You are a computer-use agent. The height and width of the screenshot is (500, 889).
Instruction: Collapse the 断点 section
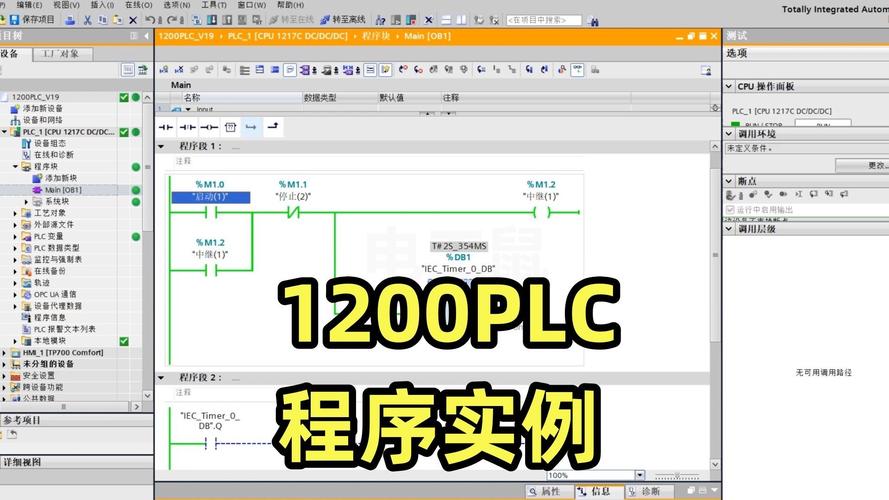(729, 181)
